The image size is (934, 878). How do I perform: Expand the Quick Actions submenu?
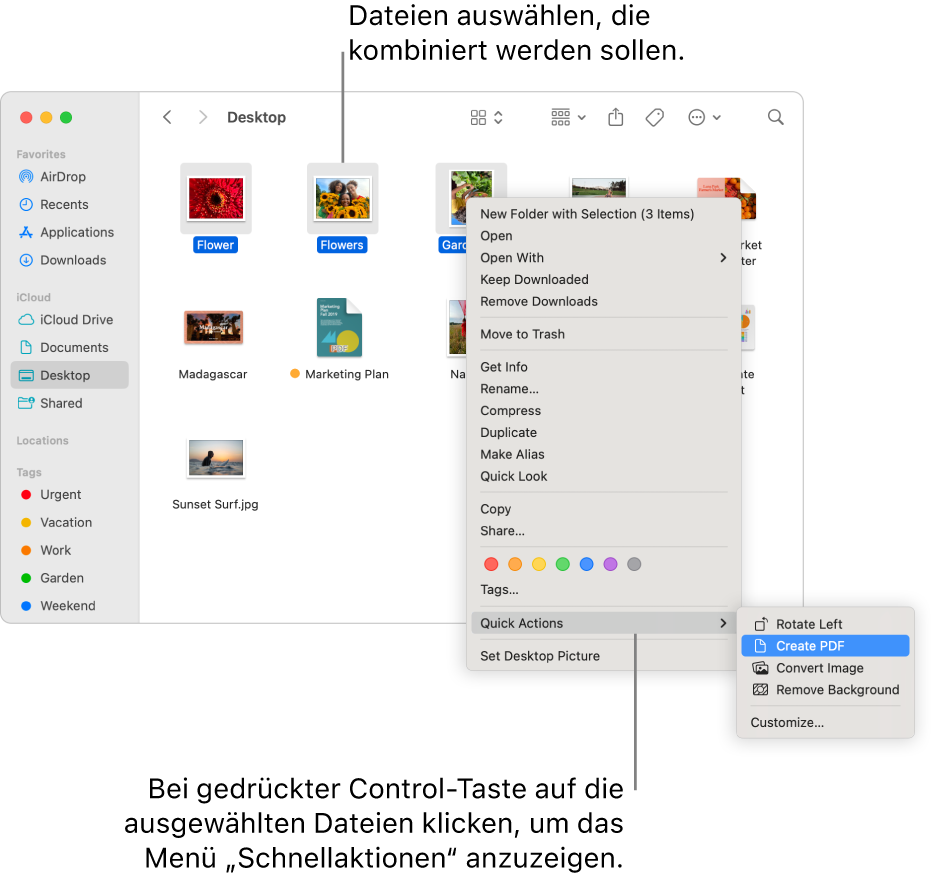603,623
